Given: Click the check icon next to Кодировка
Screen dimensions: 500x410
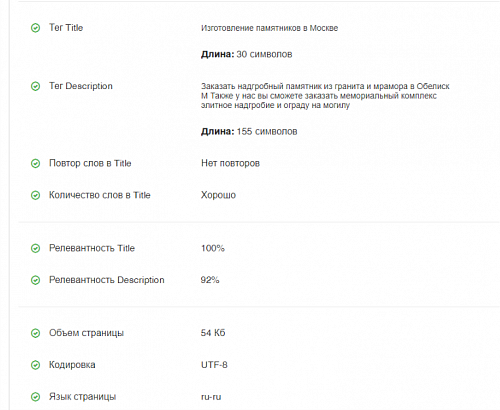Looking at the screenshot, I should click(x=35, y=365).
